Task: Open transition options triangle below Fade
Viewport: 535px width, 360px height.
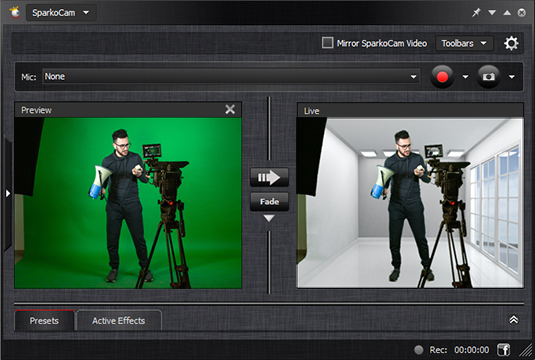Action: pos(269,218)
